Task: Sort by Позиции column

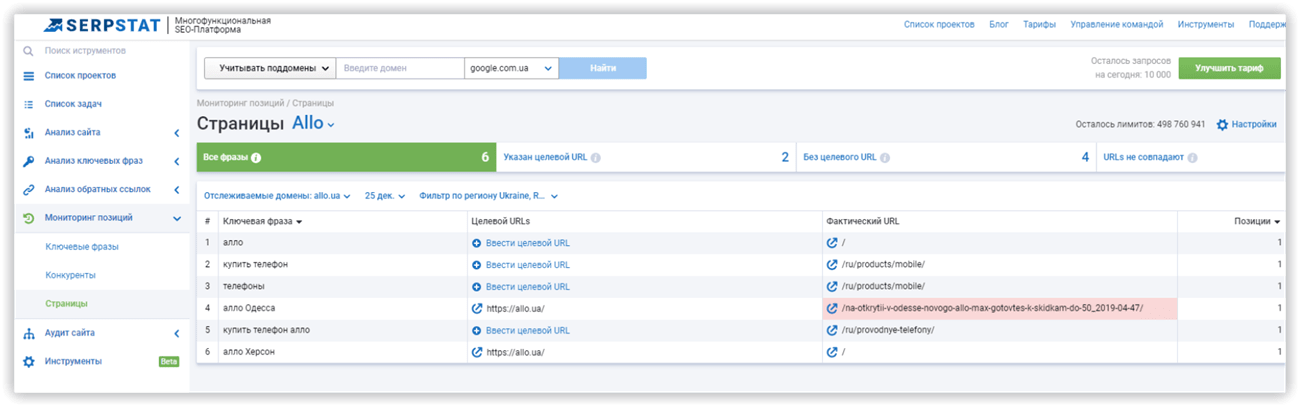Action: [x=1258, y=221]
